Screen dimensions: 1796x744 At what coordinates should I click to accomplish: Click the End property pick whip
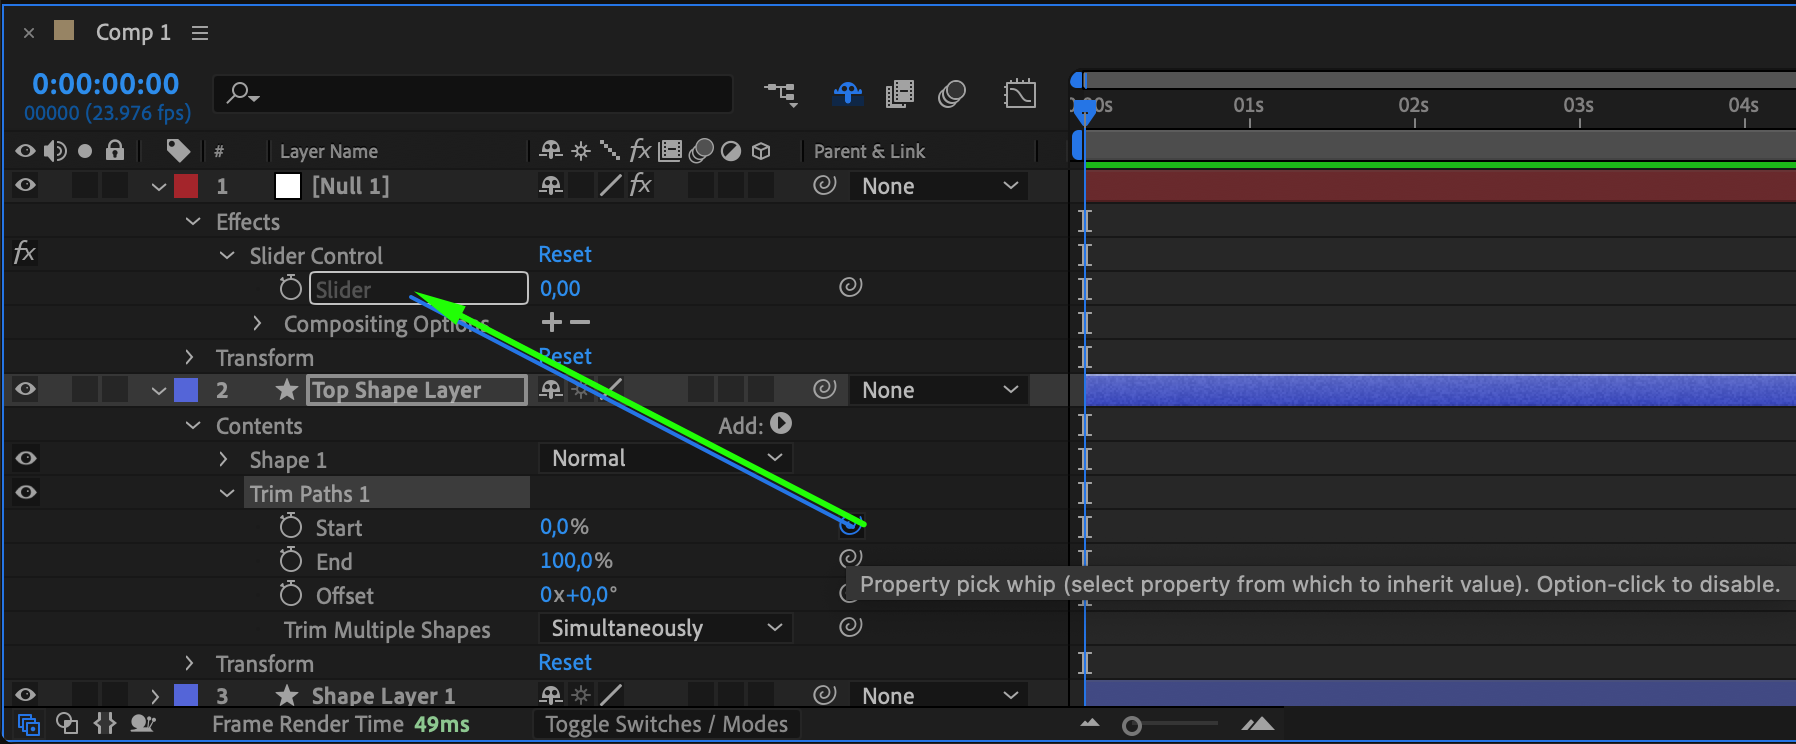pos(850,558)
